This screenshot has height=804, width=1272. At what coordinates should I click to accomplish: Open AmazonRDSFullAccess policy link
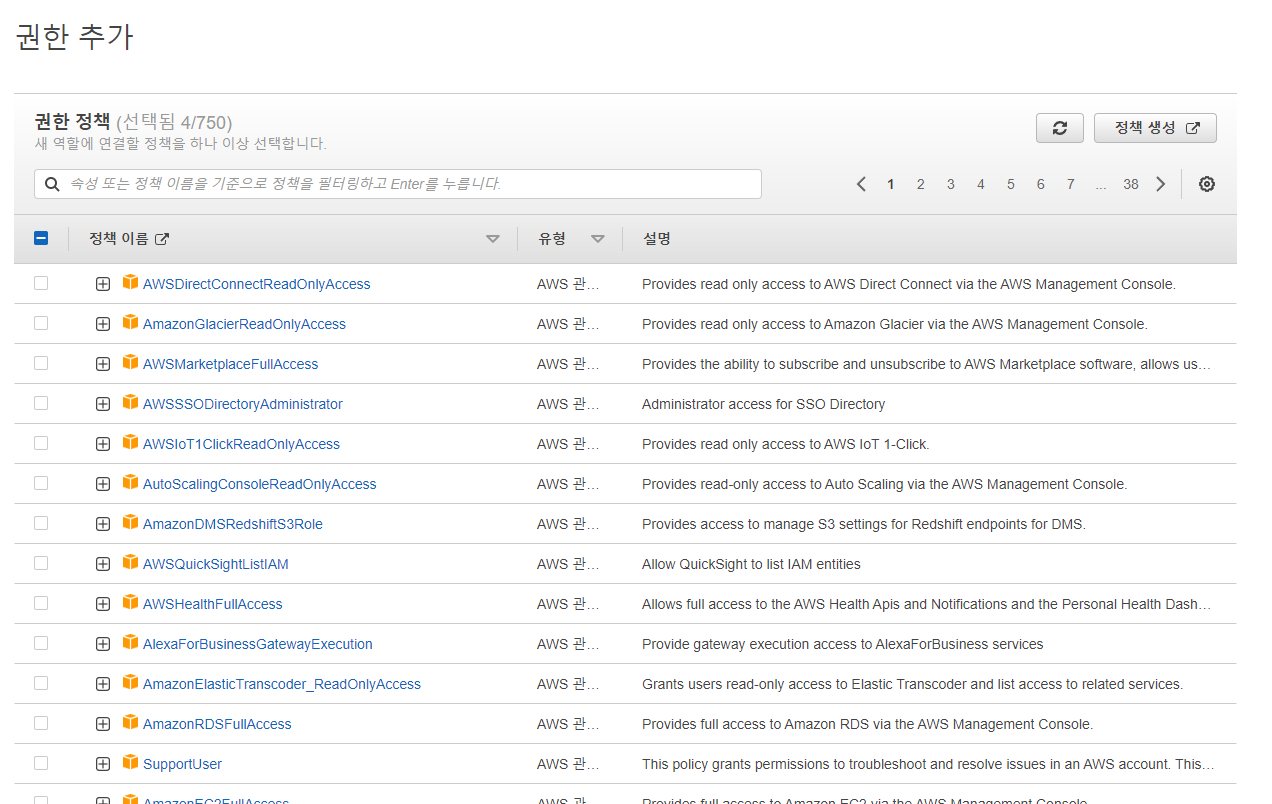click(x=217, y=724)
